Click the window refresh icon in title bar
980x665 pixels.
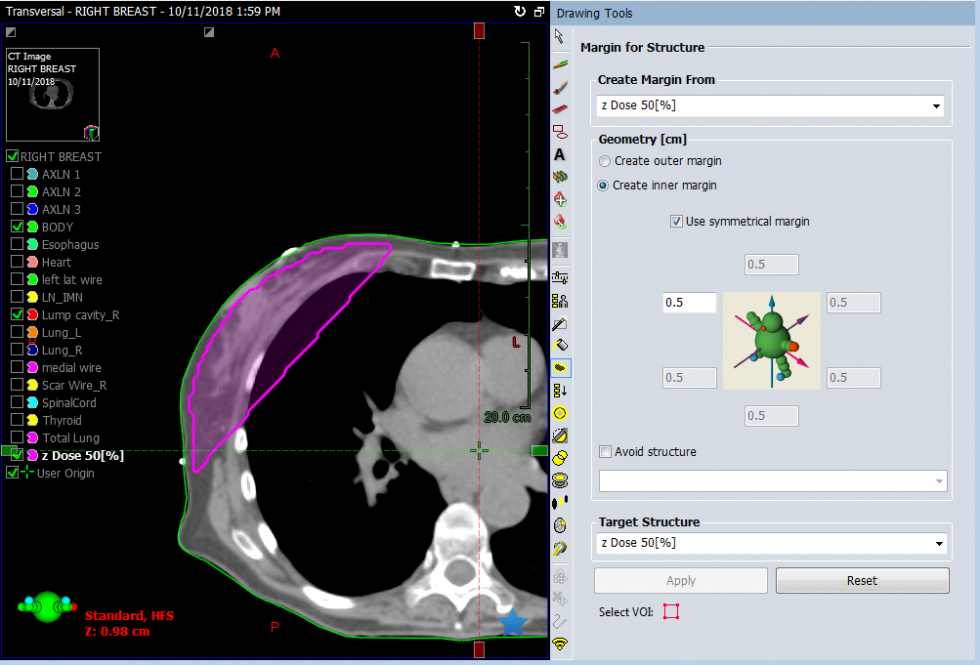pyautogui.click(x=518, y=12)
